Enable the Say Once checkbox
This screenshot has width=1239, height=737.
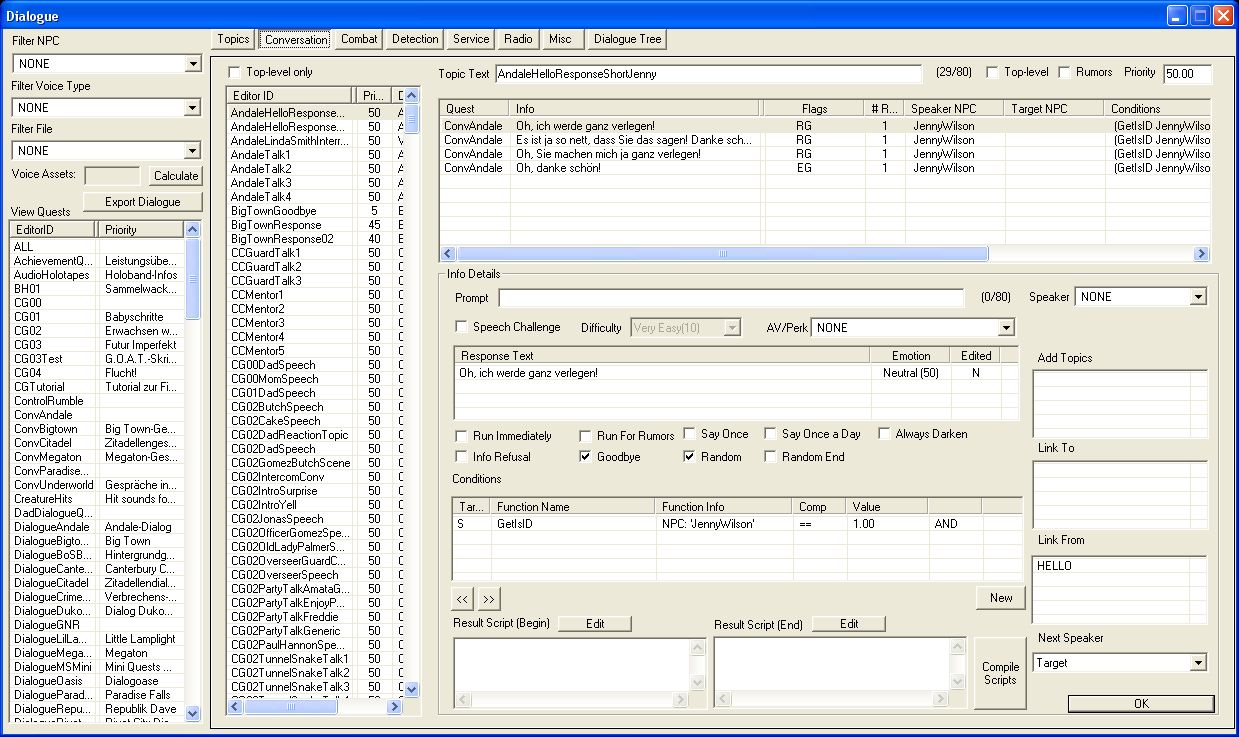point(690,434)
